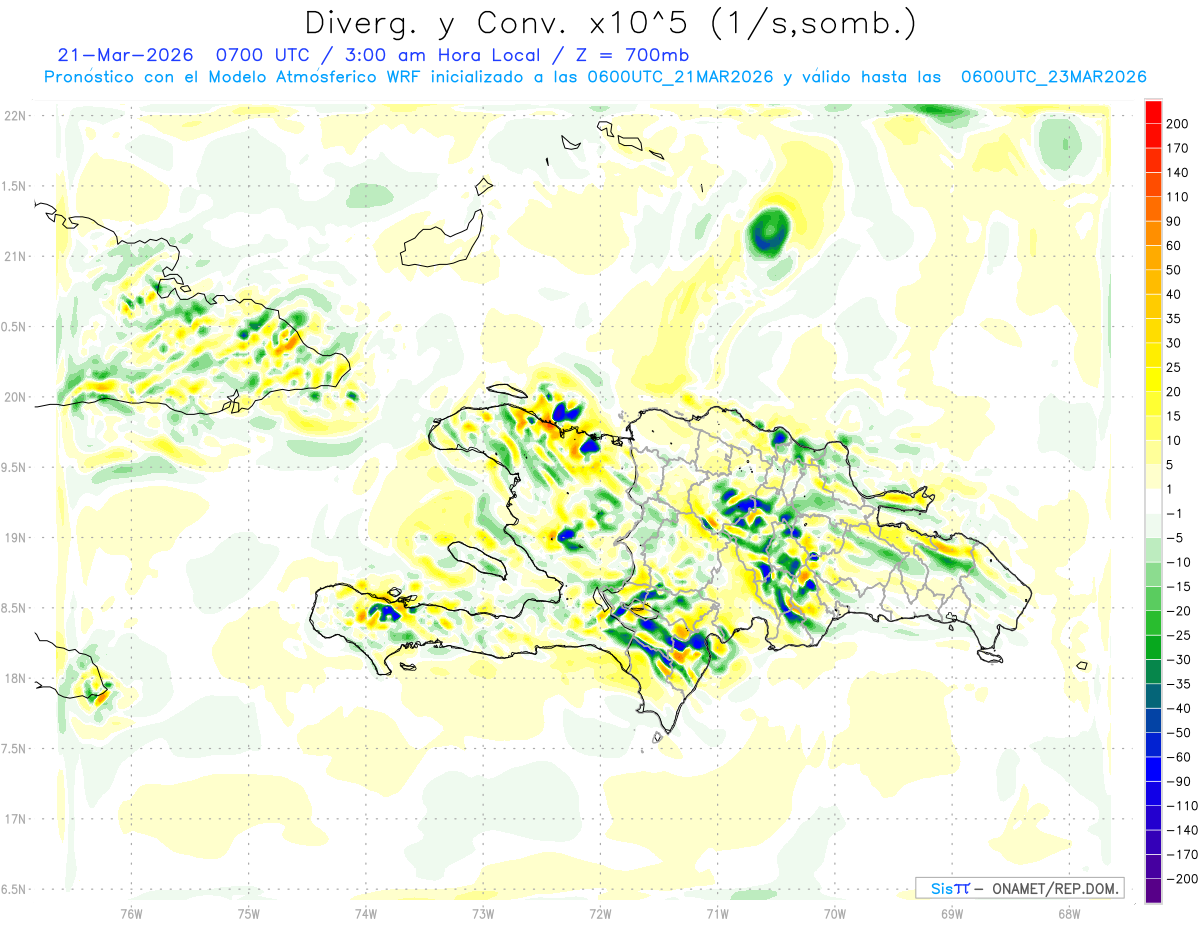1200x927 pixels.
Task: Select the 72W longitude axis label
Action: [x=600, y=913]
